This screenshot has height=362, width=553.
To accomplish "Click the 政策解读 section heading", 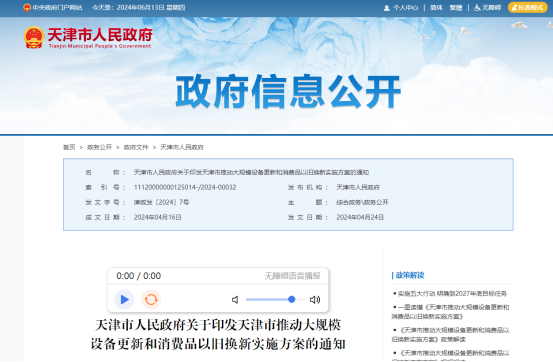I will click(410, 275).
